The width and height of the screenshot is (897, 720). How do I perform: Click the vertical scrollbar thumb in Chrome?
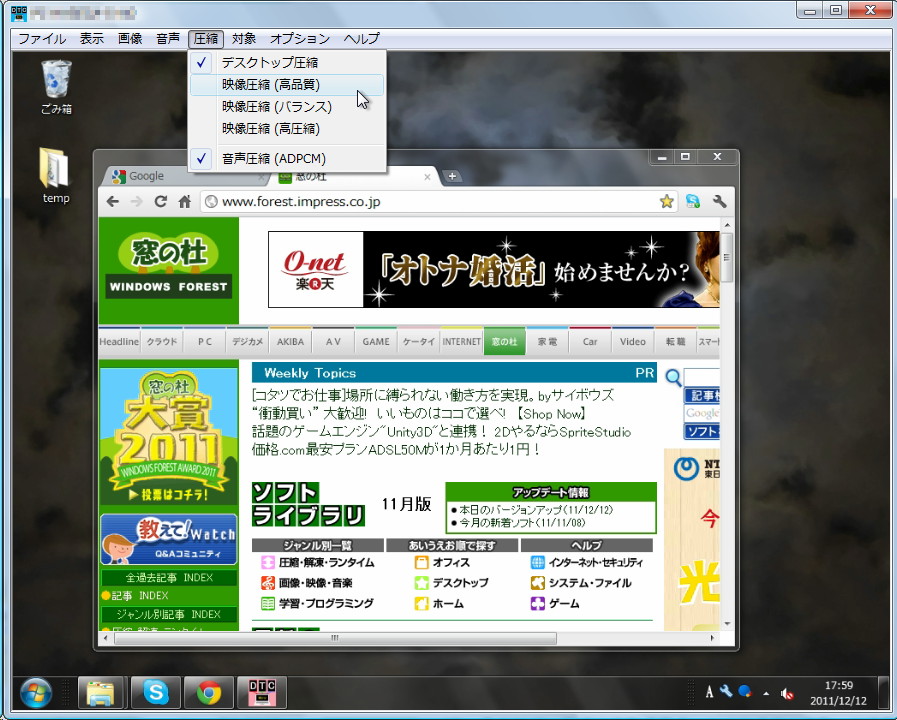[727, 257]
